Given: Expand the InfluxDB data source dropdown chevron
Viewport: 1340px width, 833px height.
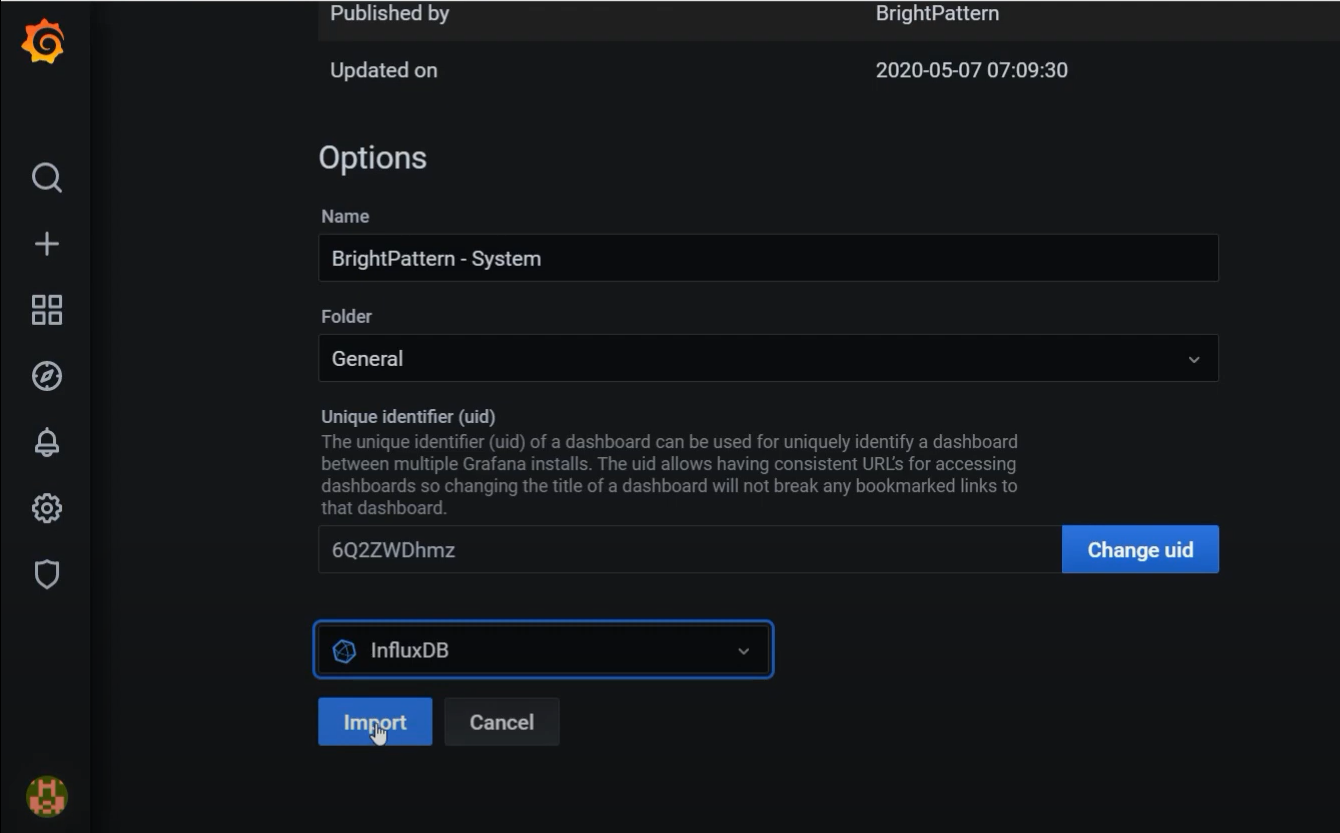Looking at the screenshot, I should [743, 651].
